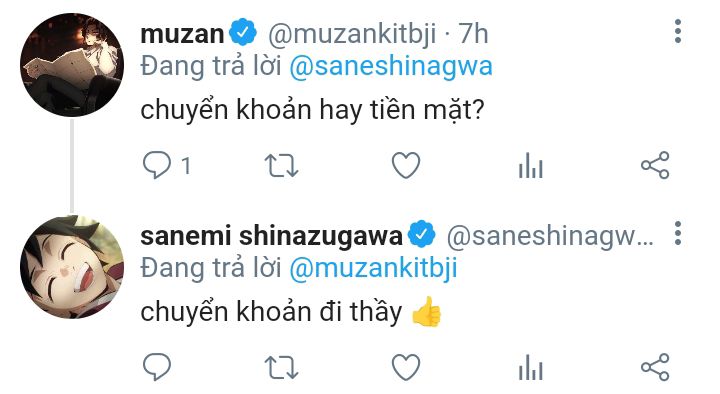Open muzan's profile picture
This screenshot has width=720, height=394.
[x=72, y=65]
